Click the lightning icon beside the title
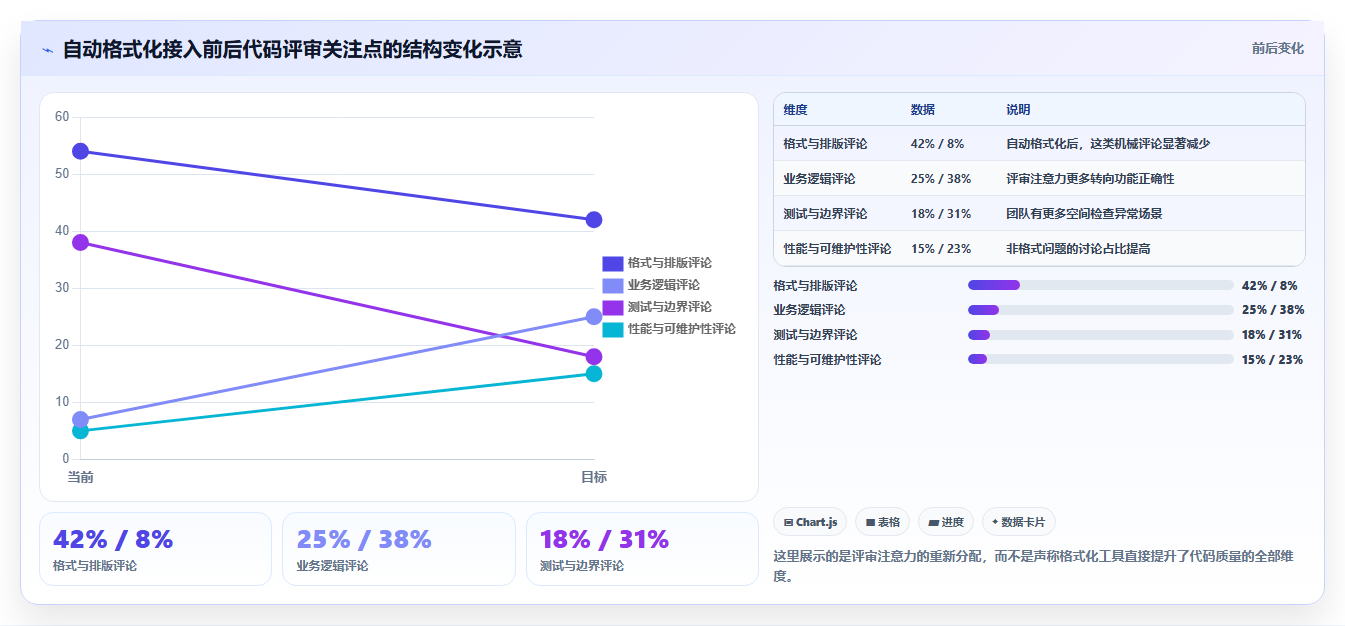1345x626 pixels. (47, 50)
